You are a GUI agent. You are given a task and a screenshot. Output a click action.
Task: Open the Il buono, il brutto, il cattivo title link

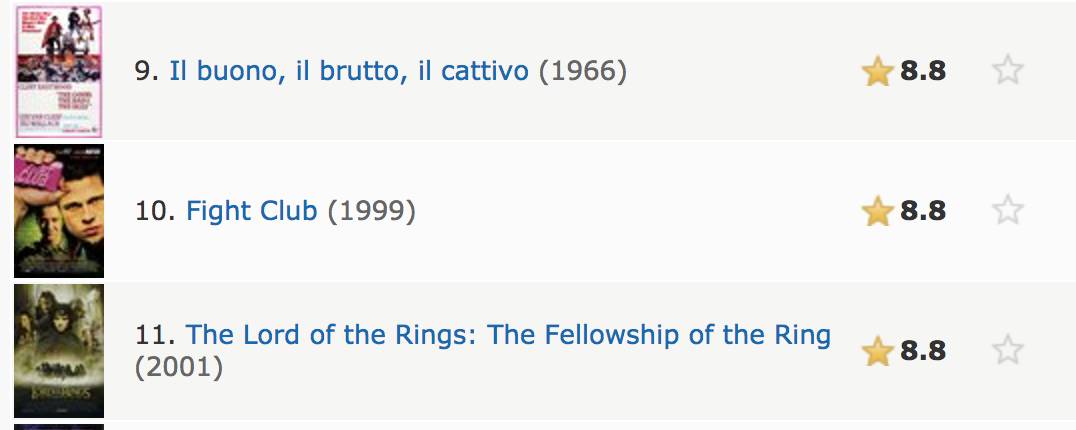click(x=349, y=71)
